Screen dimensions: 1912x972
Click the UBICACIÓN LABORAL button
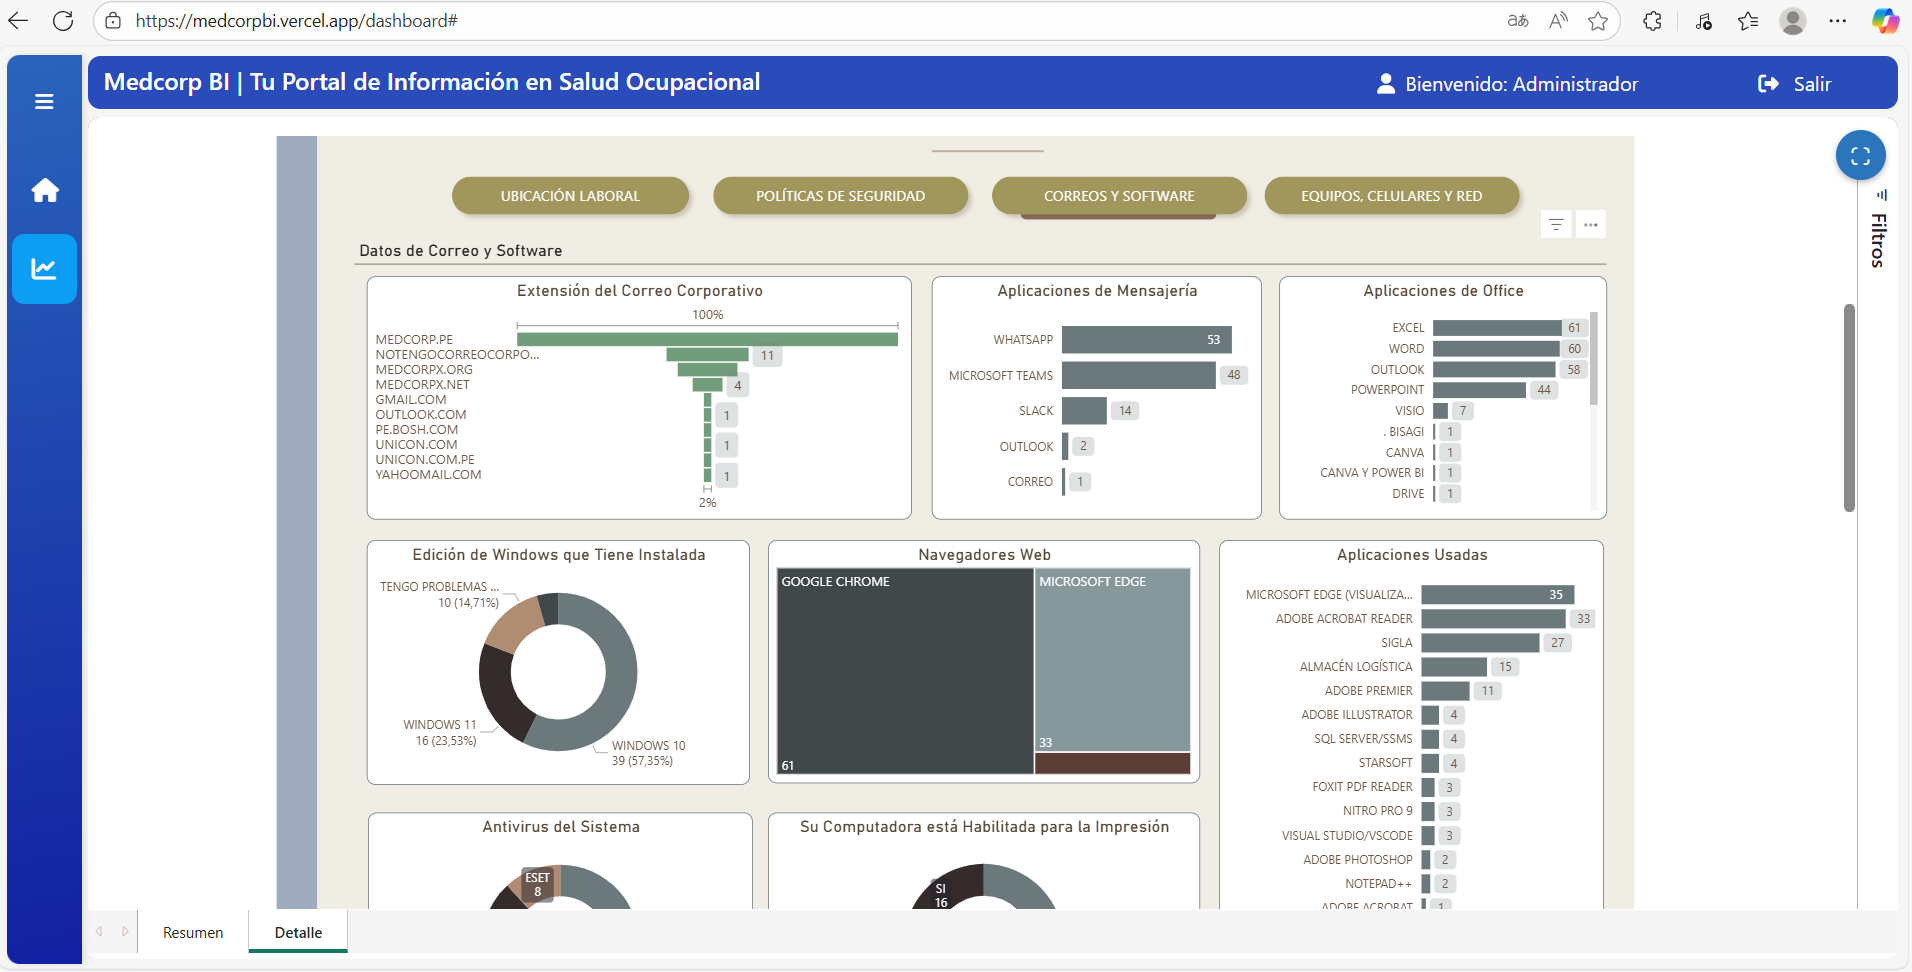click(x=570, y=196)
